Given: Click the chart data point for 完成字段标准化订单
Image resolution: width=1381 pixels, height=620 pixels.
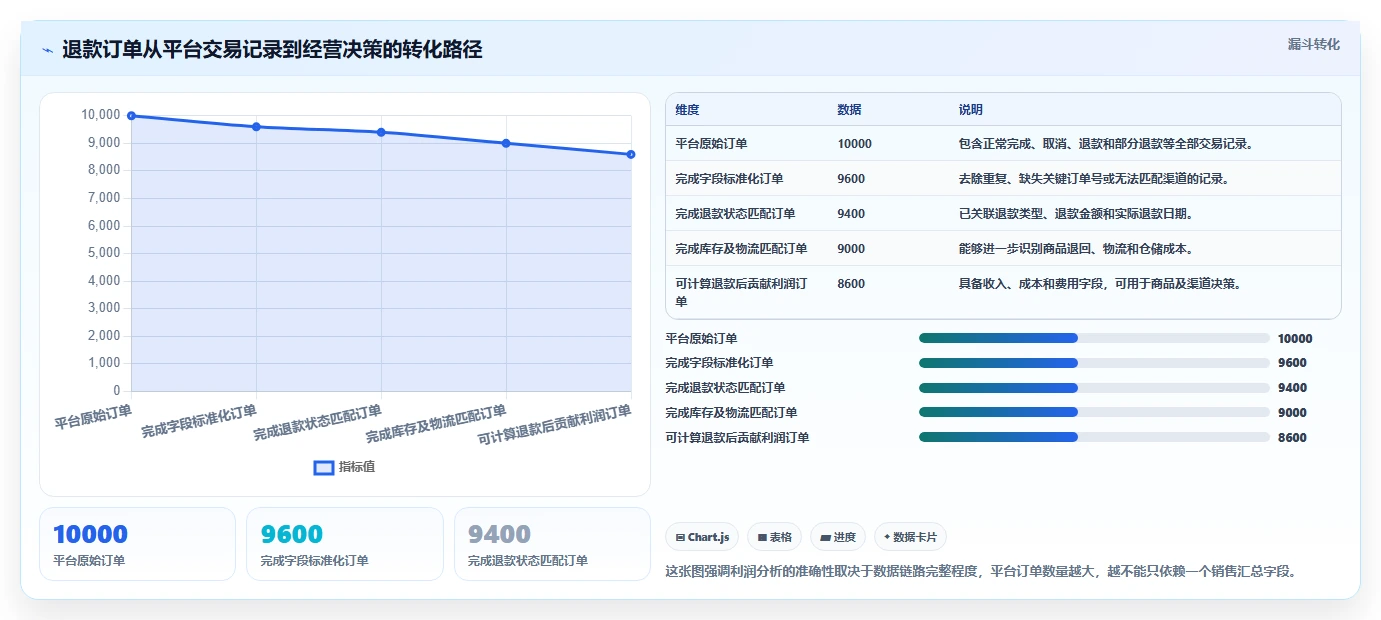Looking at the screenshot, I should 256,127.
